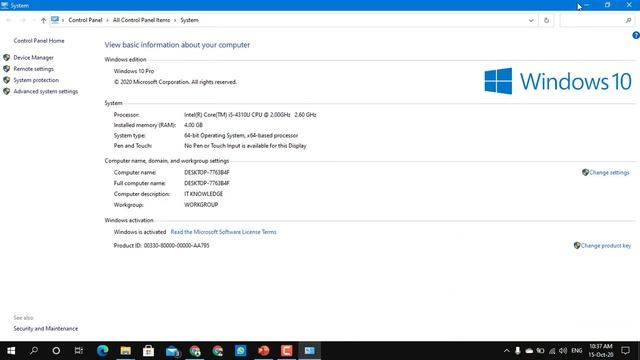Expand chevron after Control Panel breadcrumb
Image resolution: width=640 pixels, height=360 pixels.
(x=107, y=20)
